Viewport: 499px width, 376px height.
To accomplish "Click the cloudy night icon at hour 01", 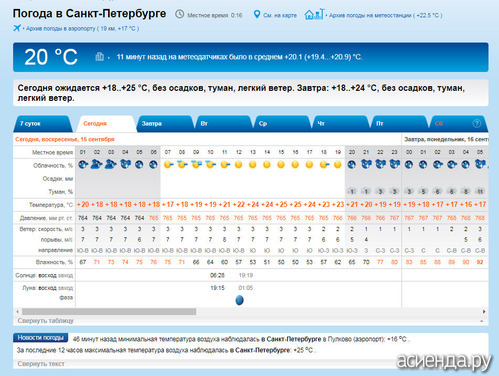I will point(83,164).
